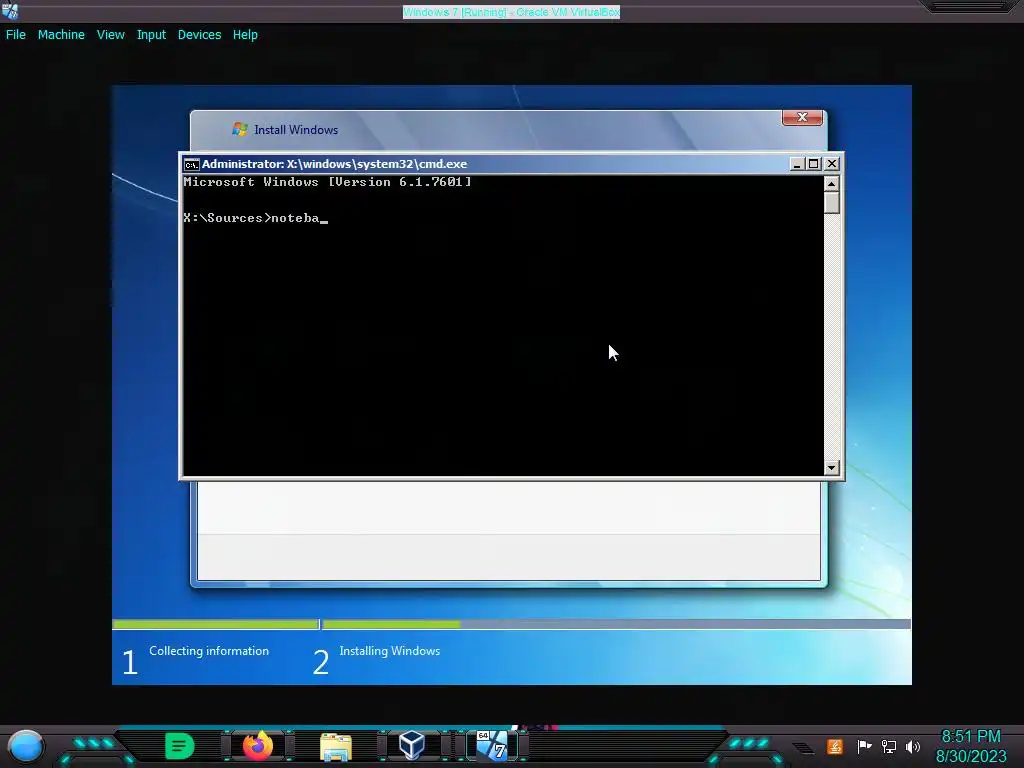Click the command prompt scrollbar down arrow
1024x768 pixels.
point(831,468)
